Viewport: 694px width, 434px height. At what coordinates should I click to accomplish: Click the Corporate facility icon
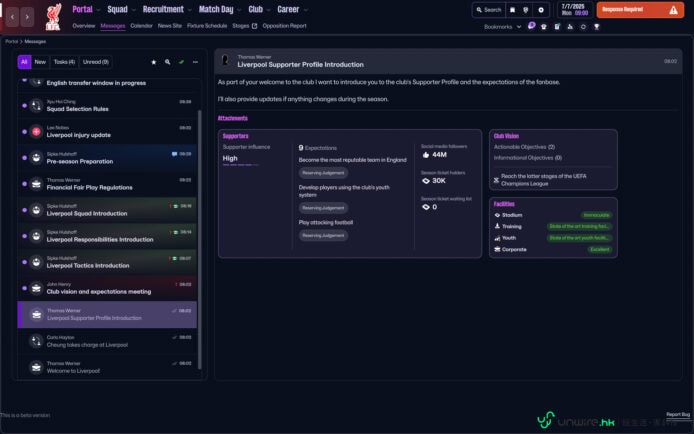pyautogui.click(x=497, y=250)
